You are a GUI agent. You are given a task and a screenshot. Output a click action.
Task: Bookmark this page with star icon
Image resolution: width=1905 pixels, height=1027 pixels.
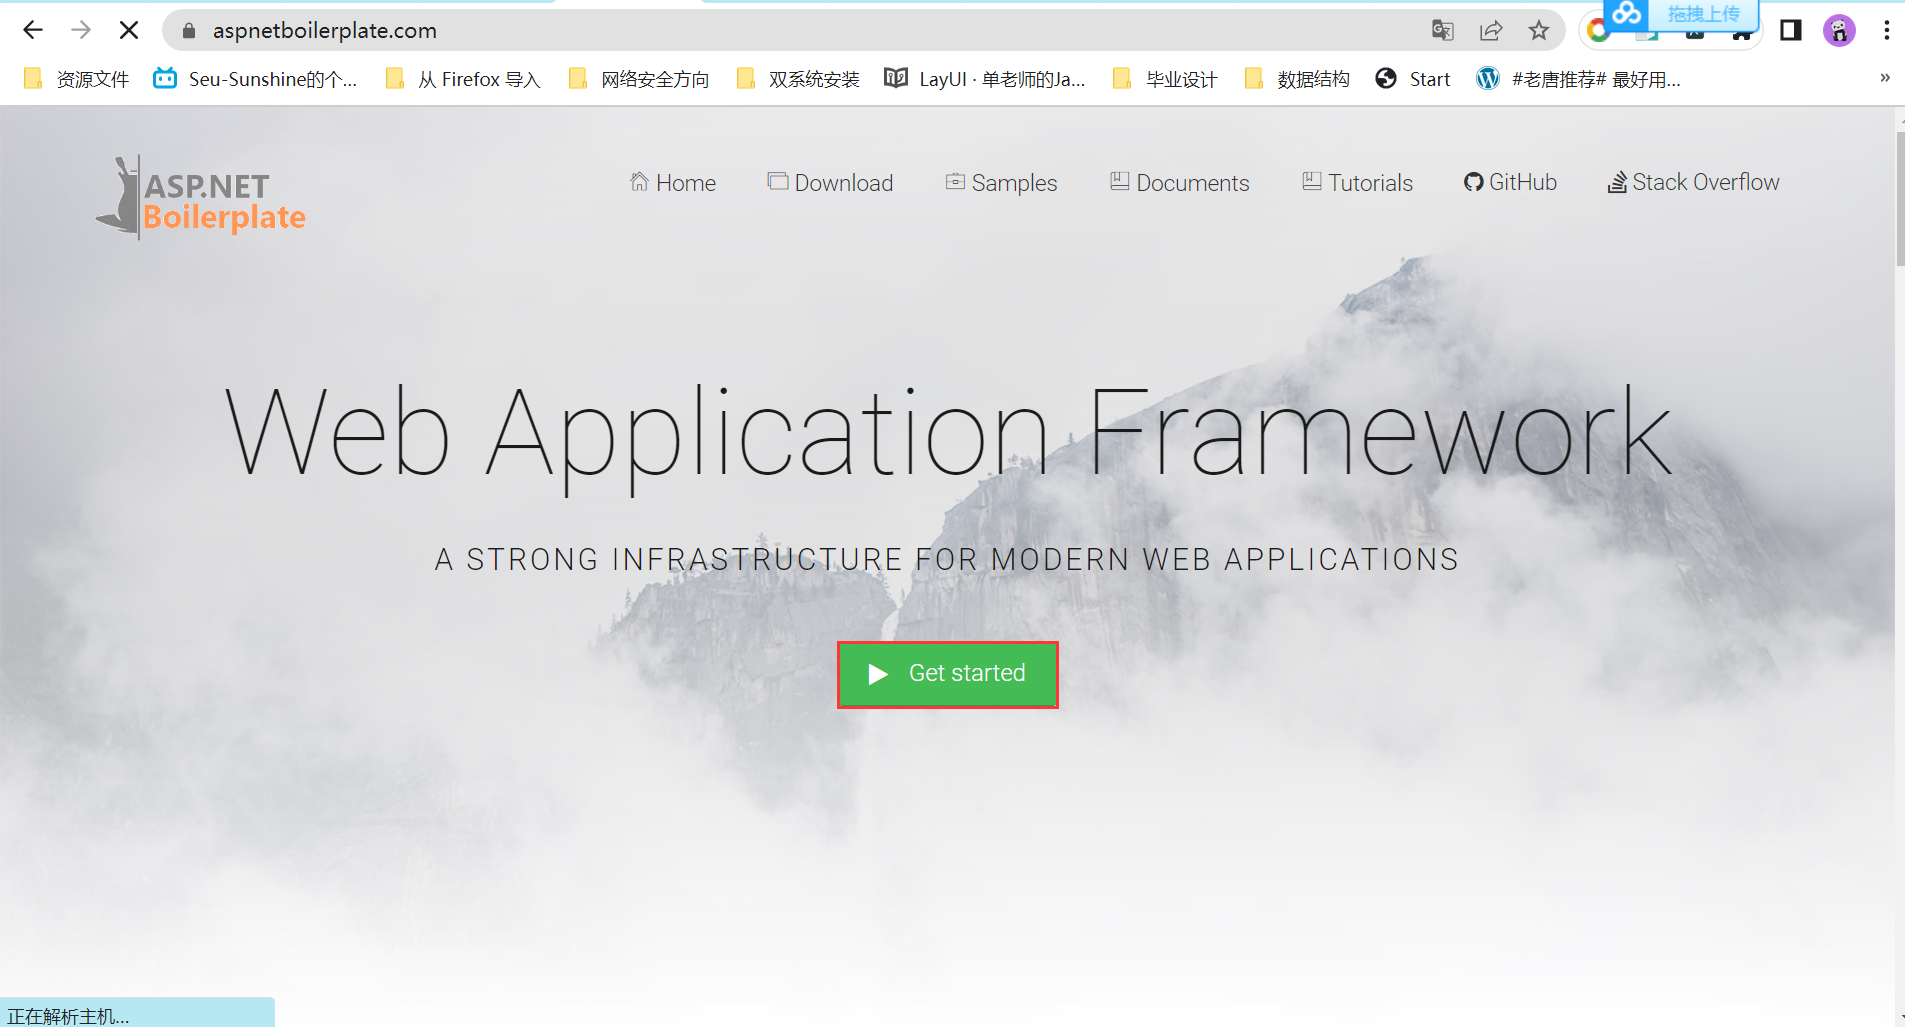1539,30
